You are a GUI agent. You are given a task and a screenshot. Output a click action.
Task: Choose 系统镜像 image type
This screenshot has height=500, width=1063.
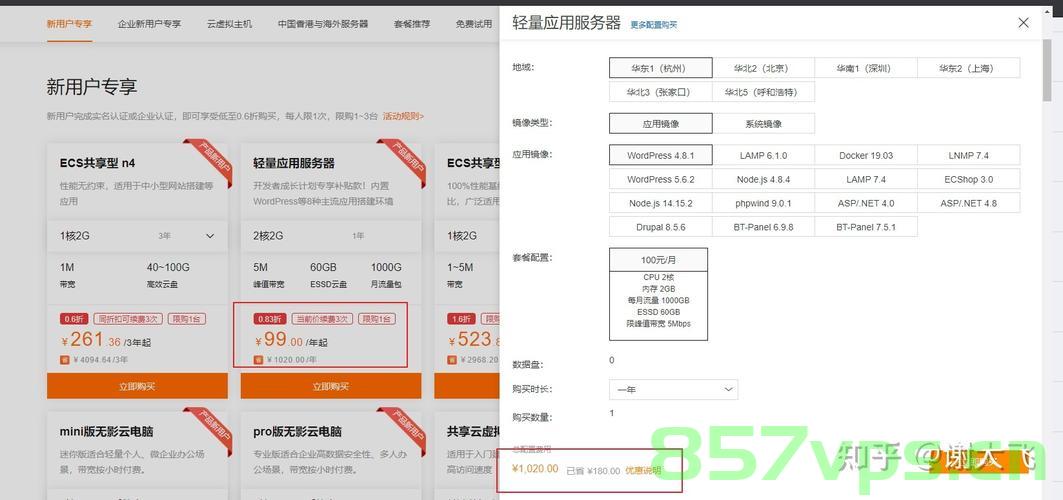763,123
